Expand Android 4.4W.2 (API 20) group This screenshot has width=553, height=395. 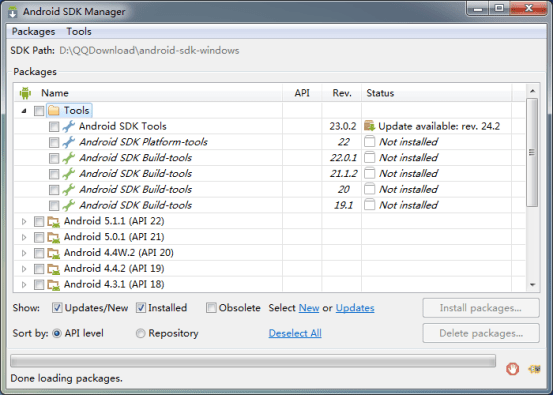(x=24, y=253)
